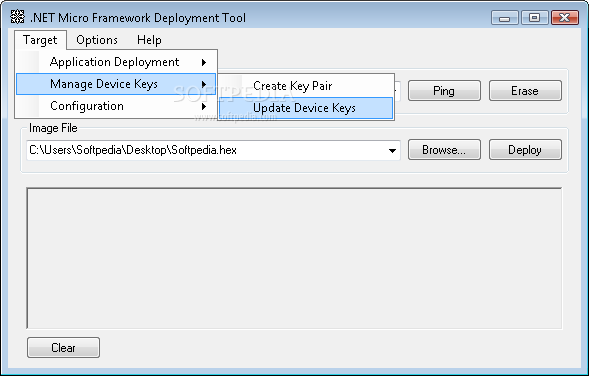Screen dimensions: 589x376
Task: Open the Image File path dropdown arrow
Action: pyautogui.click(x=392, y=151)
